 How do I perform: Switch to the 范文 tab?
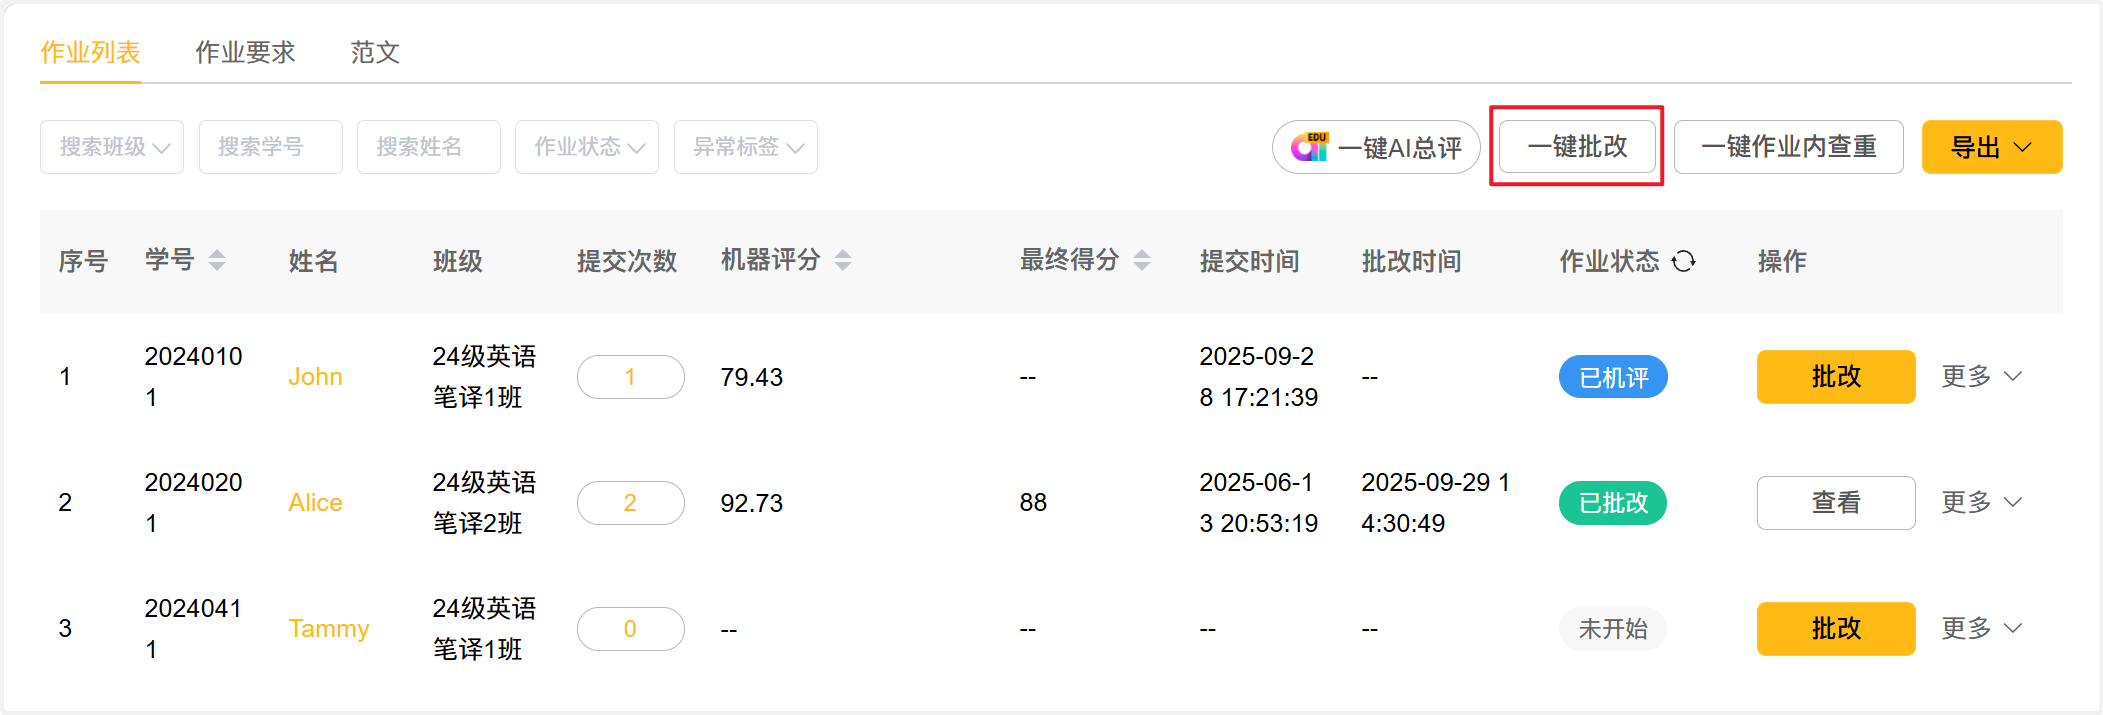[x=375, y=52]
